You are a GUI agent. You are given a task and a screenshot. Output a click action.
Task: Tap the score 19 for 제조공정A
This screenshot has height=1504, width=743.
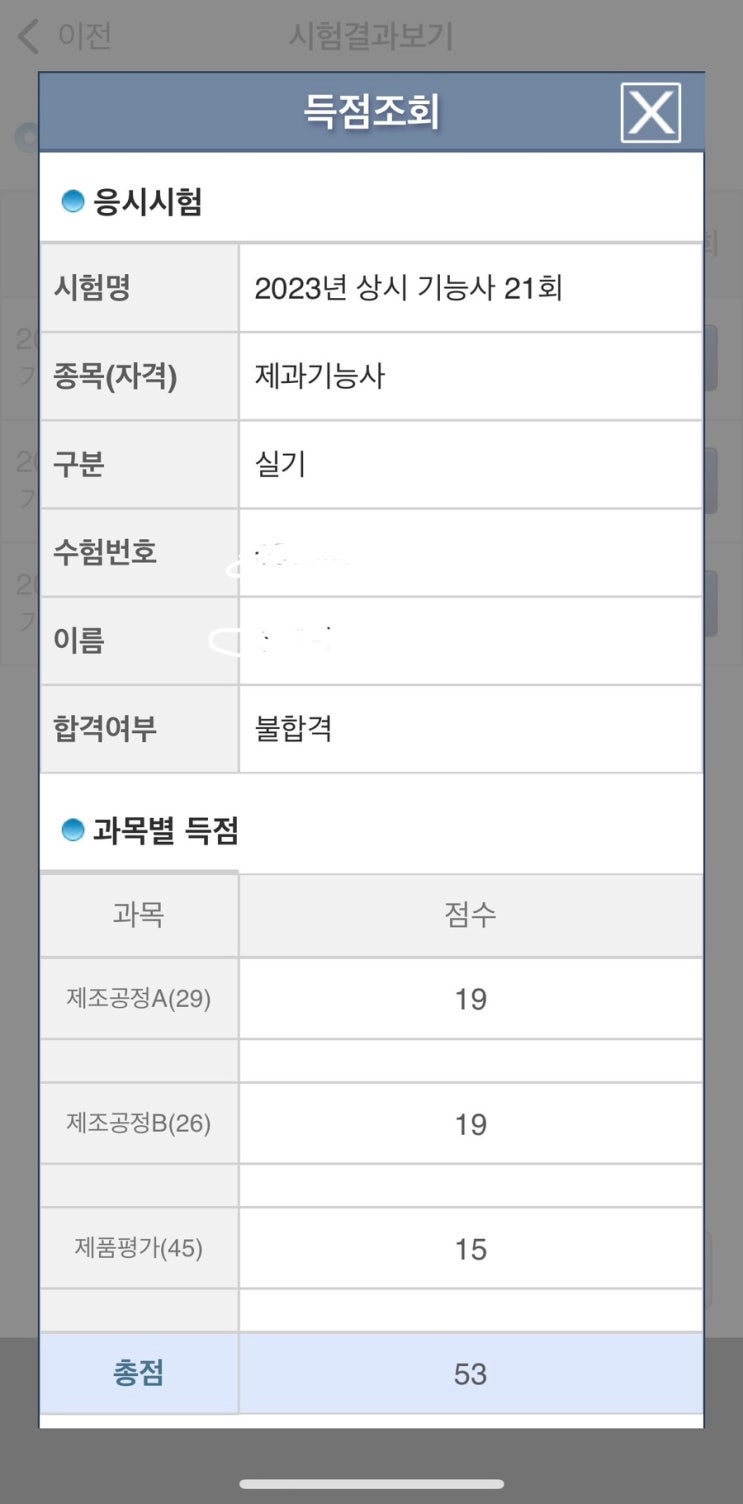[470, 999]
